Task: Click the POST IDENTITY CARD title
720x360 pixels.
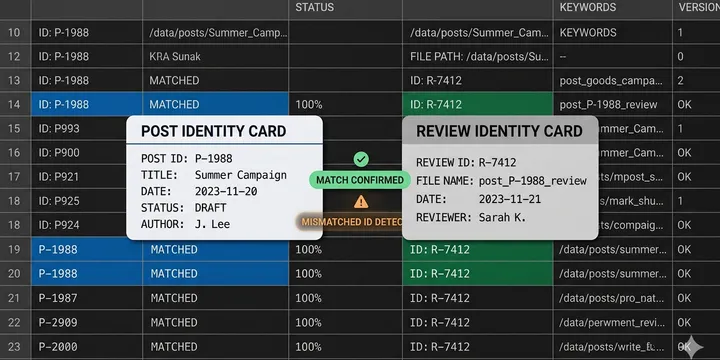Action: point(214,131)
